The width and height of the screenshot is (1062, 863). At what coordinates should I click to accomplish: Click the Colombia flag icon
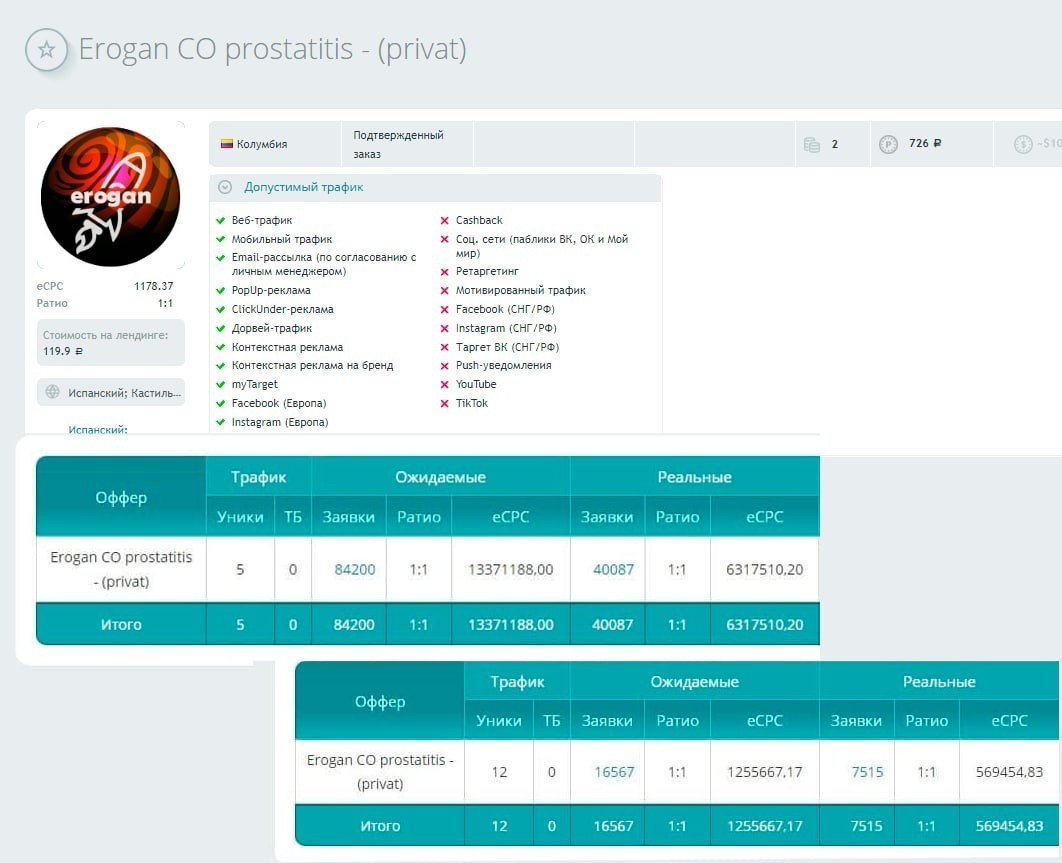pos(227,144)
